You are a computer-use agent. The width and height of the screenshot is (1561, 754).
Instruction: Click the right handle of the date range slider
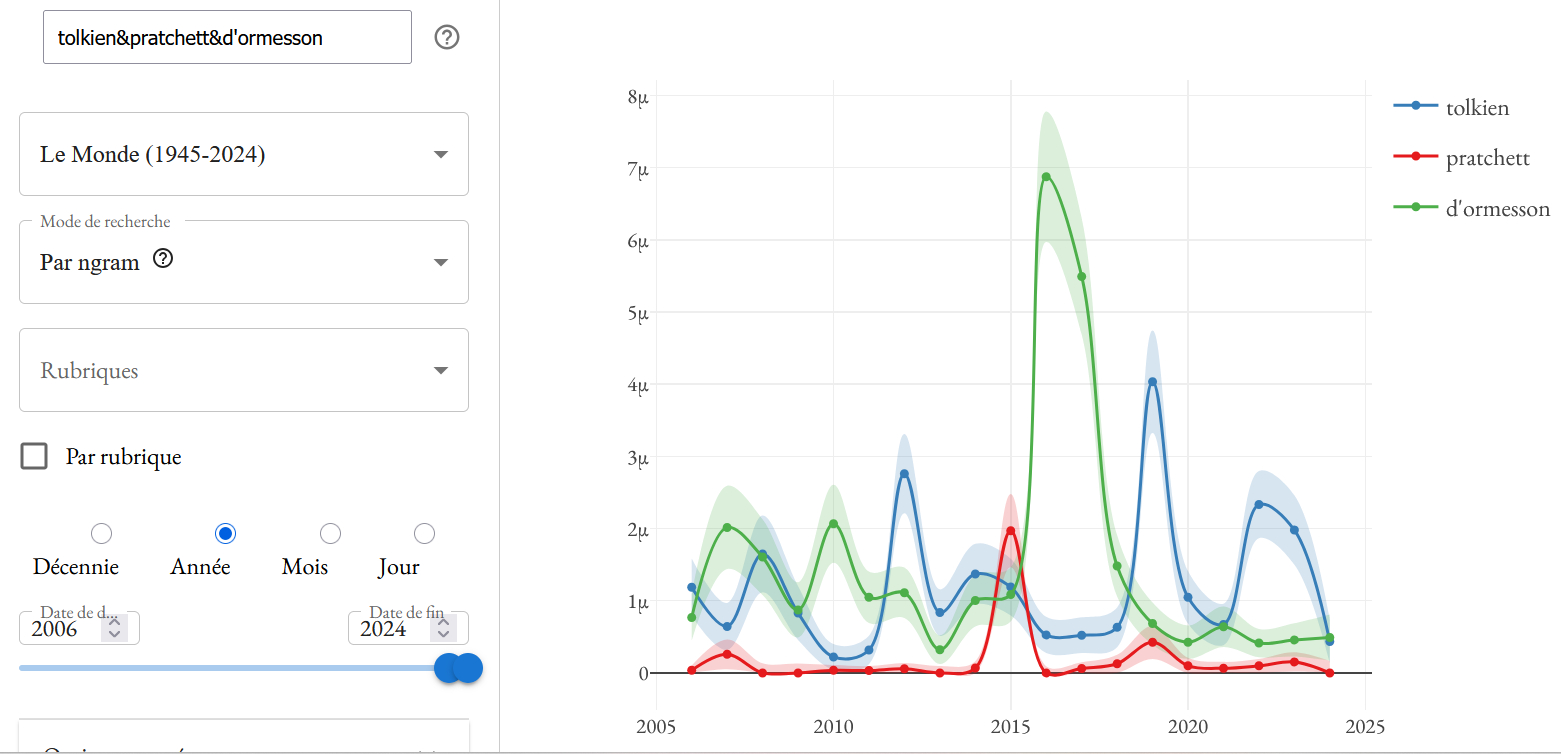467,668
